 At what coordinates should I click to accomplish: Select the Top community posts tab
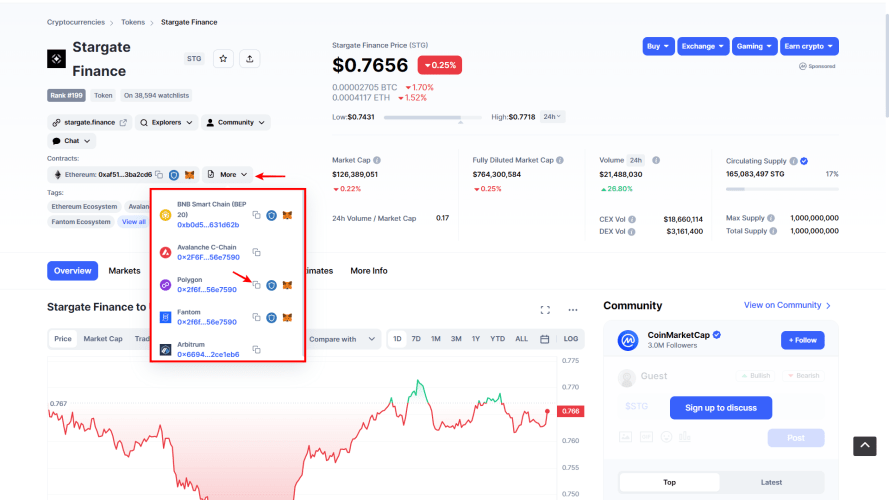point(670,482)
